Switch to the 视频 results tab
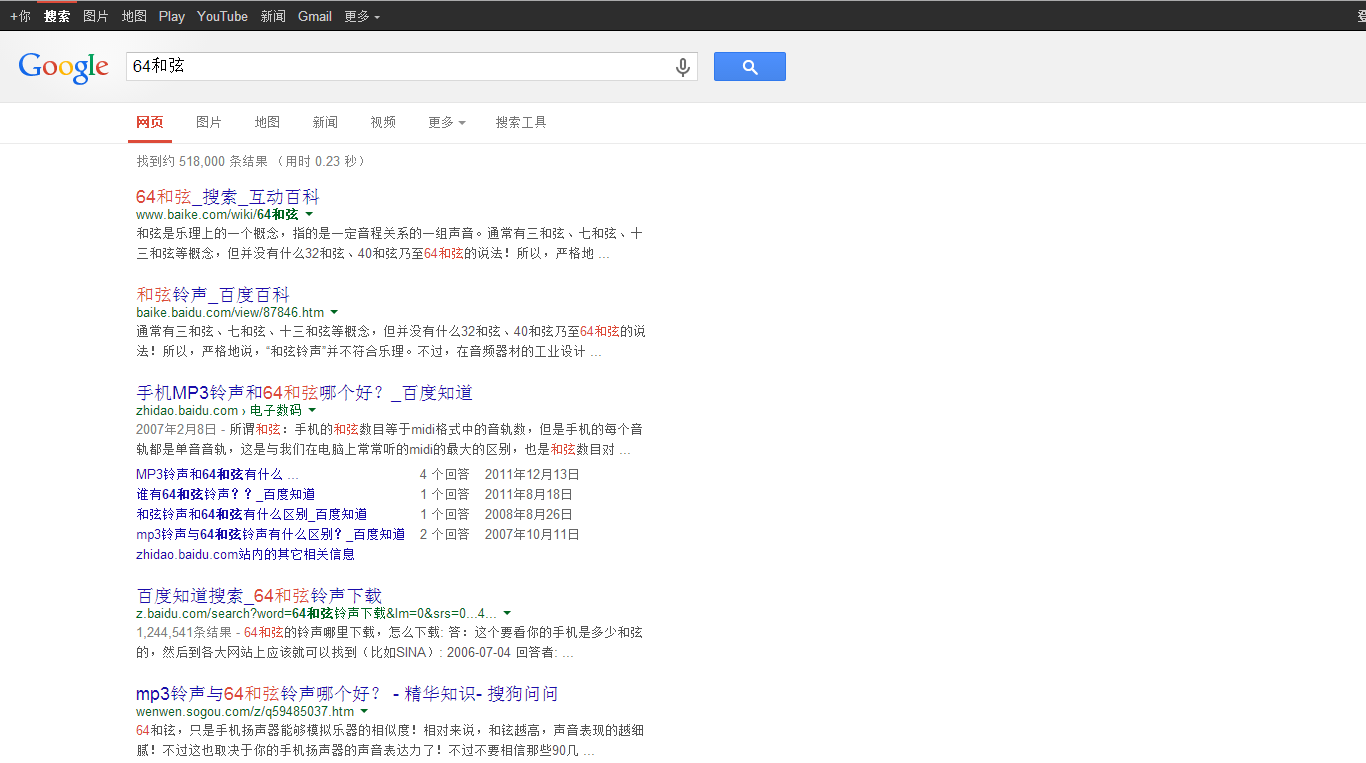The width and height of the screenshot is (1366, 763). click(x=383, y=122)
